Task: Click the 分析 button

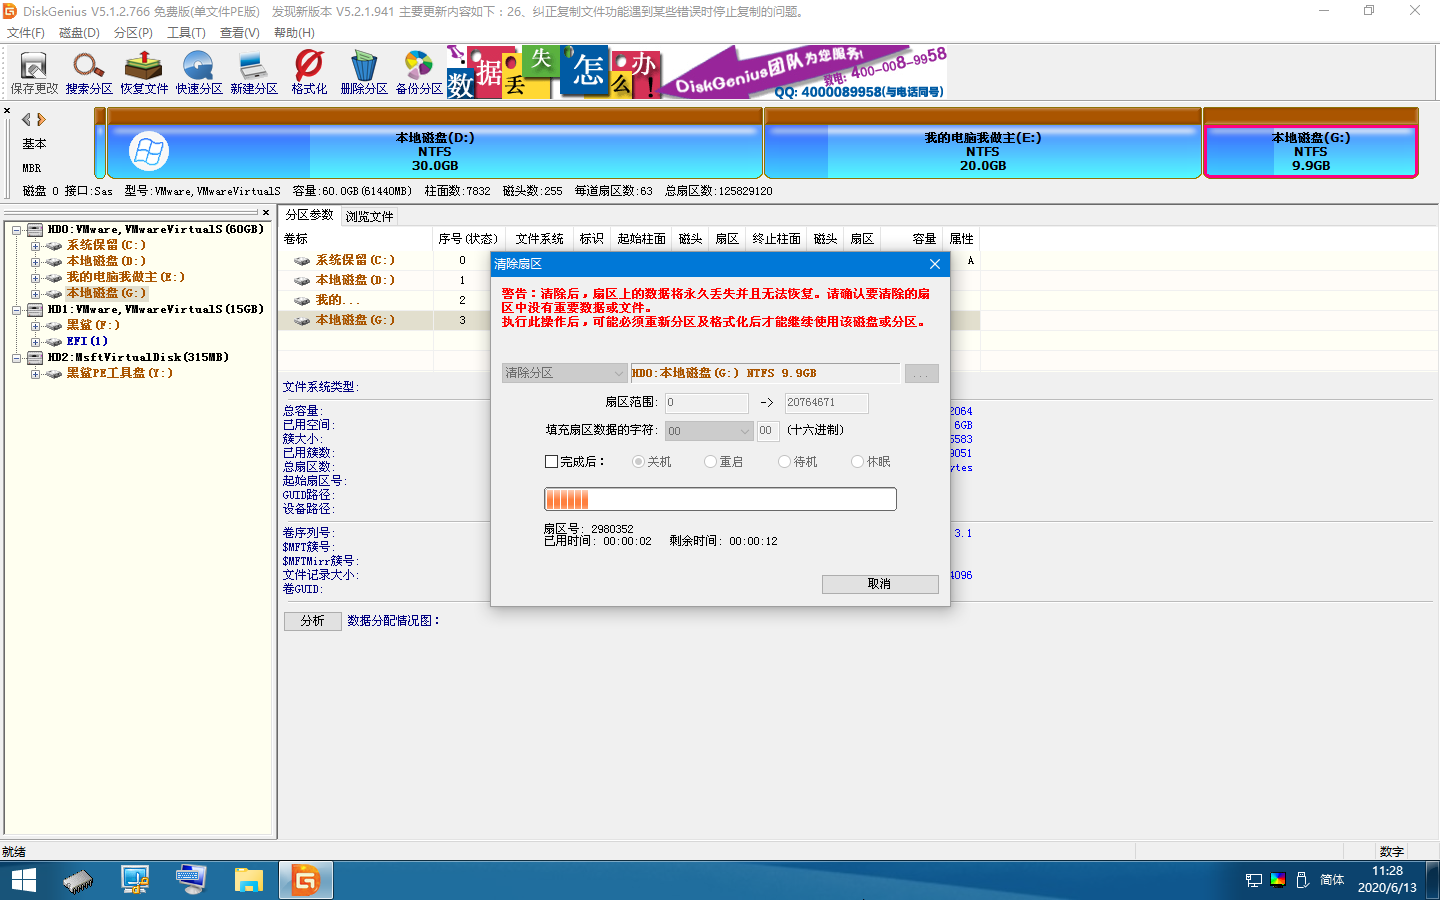Action: [x=312, y=621]
